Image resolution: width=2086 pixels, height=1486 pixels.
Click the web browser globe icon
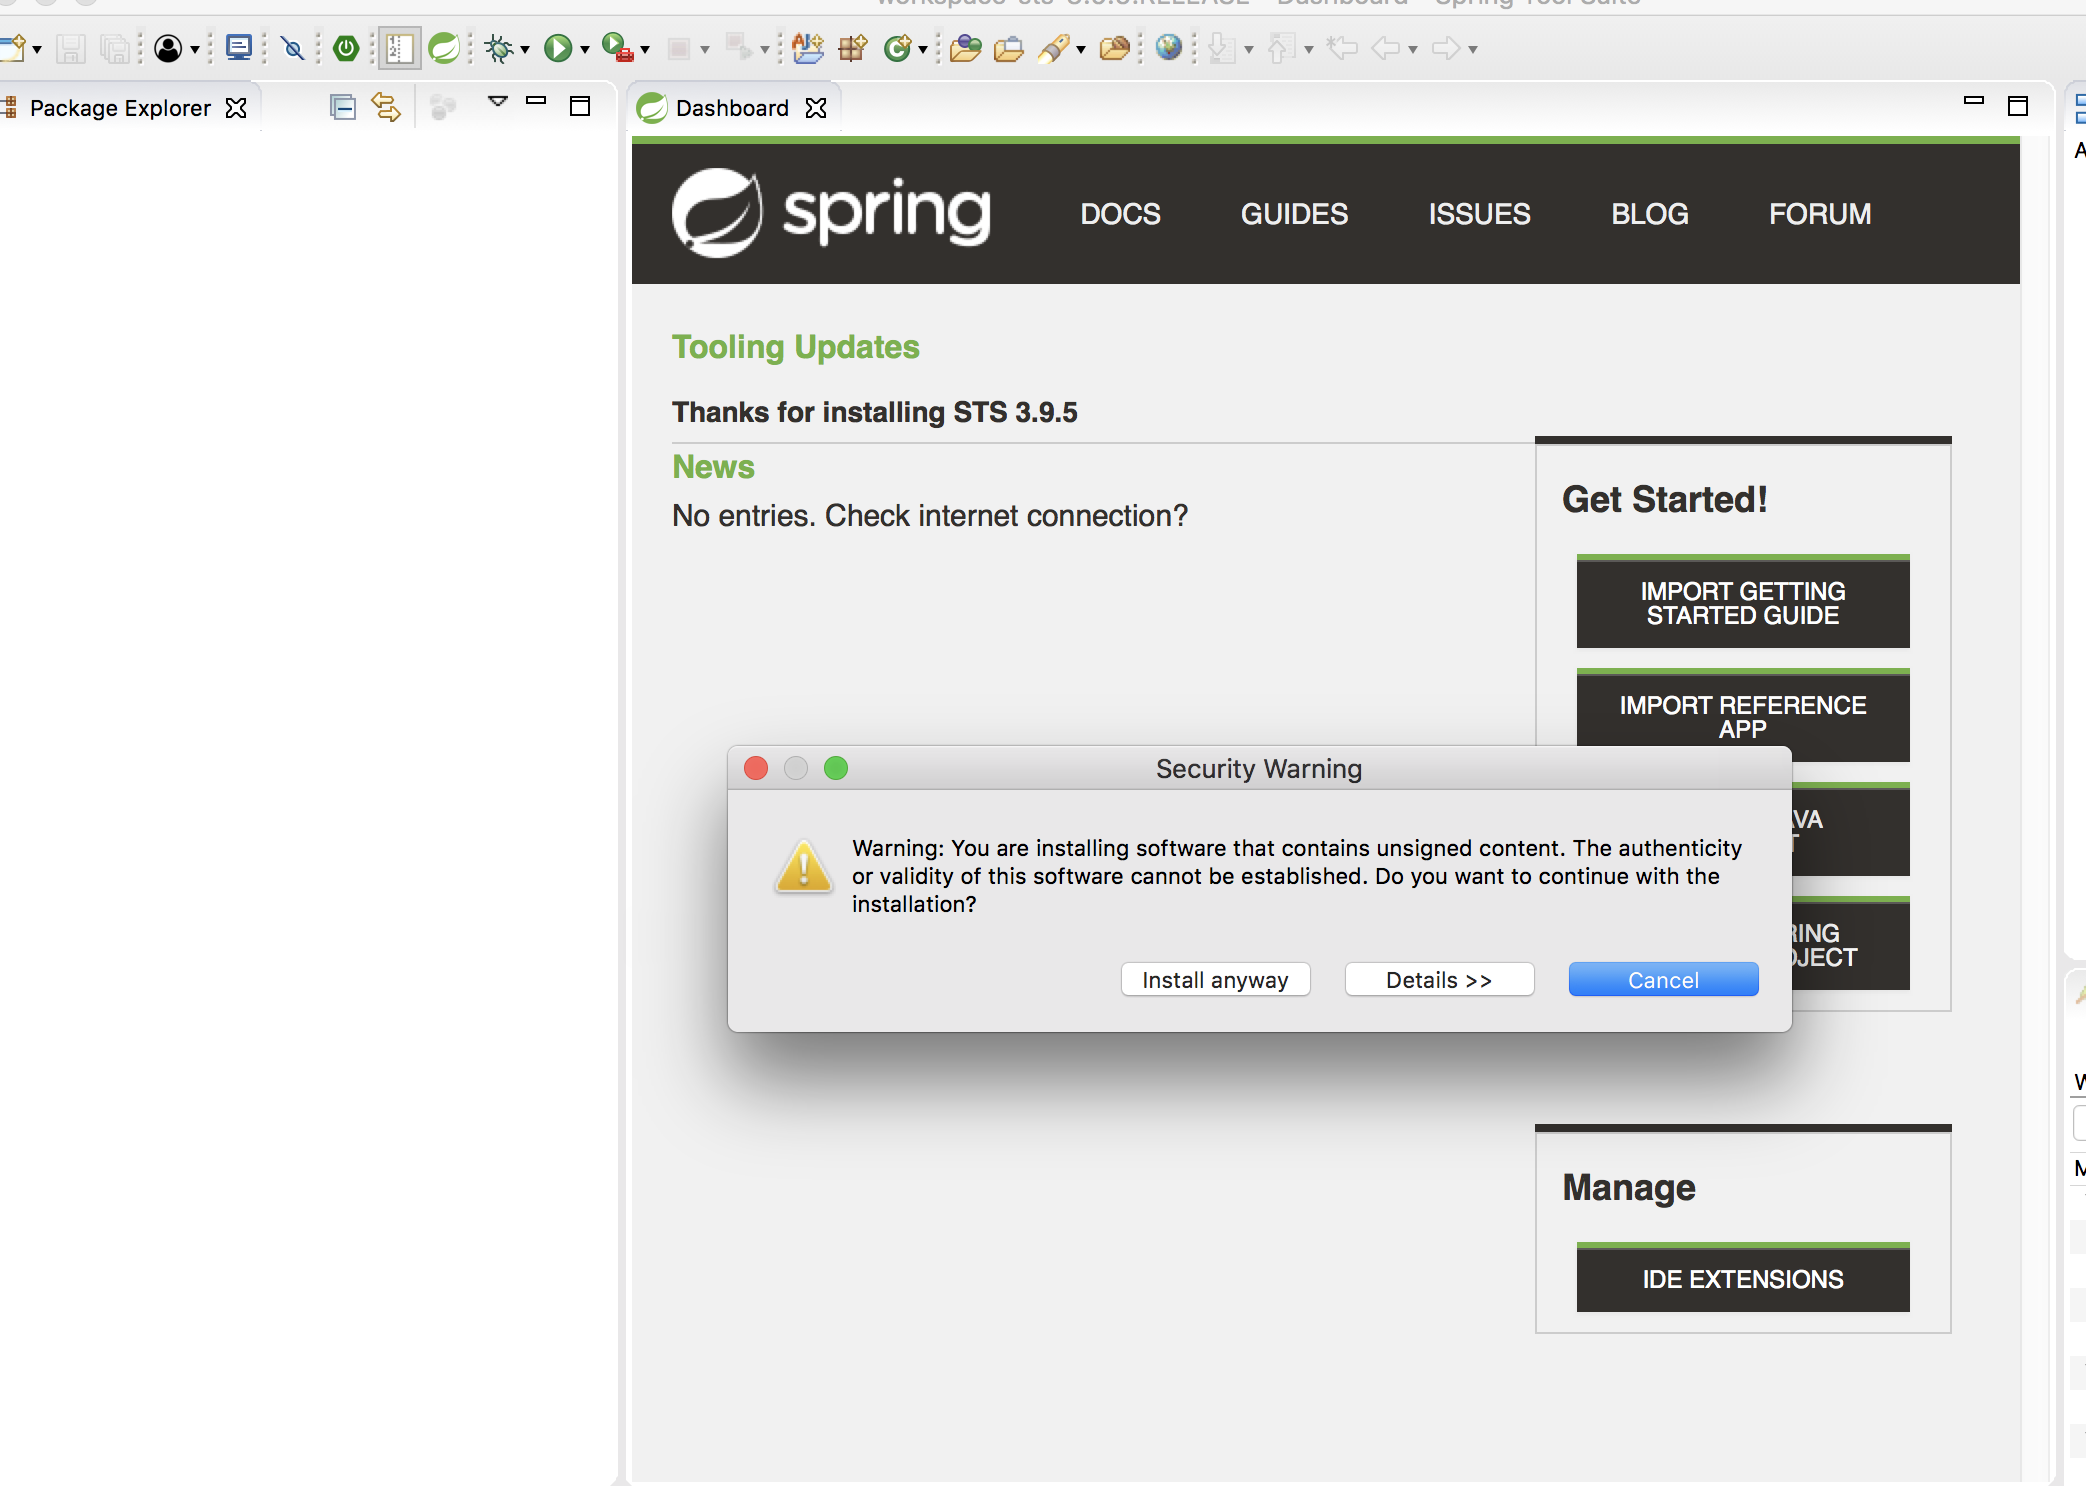point(1168,48)
